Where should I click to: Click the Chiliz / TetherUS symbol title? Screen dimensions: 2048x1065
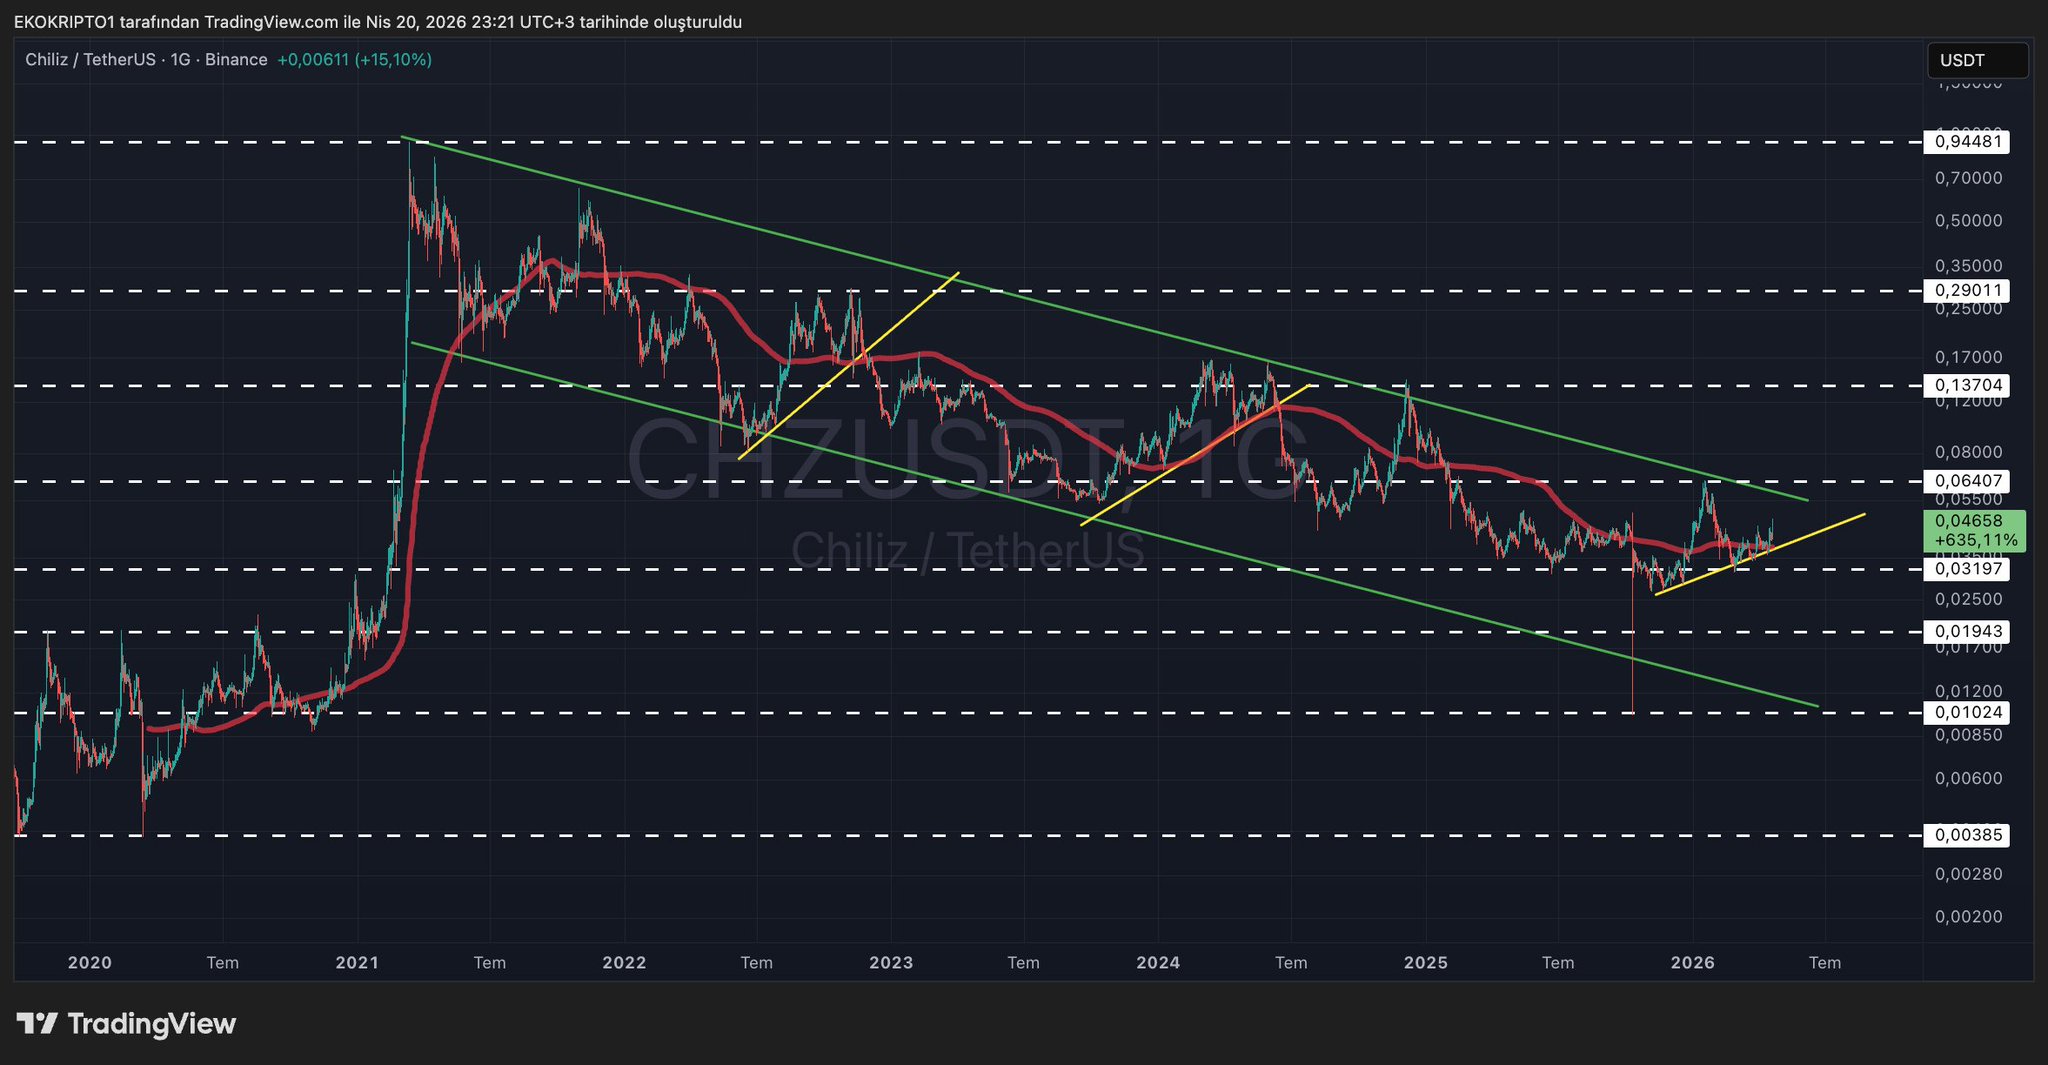90,60
